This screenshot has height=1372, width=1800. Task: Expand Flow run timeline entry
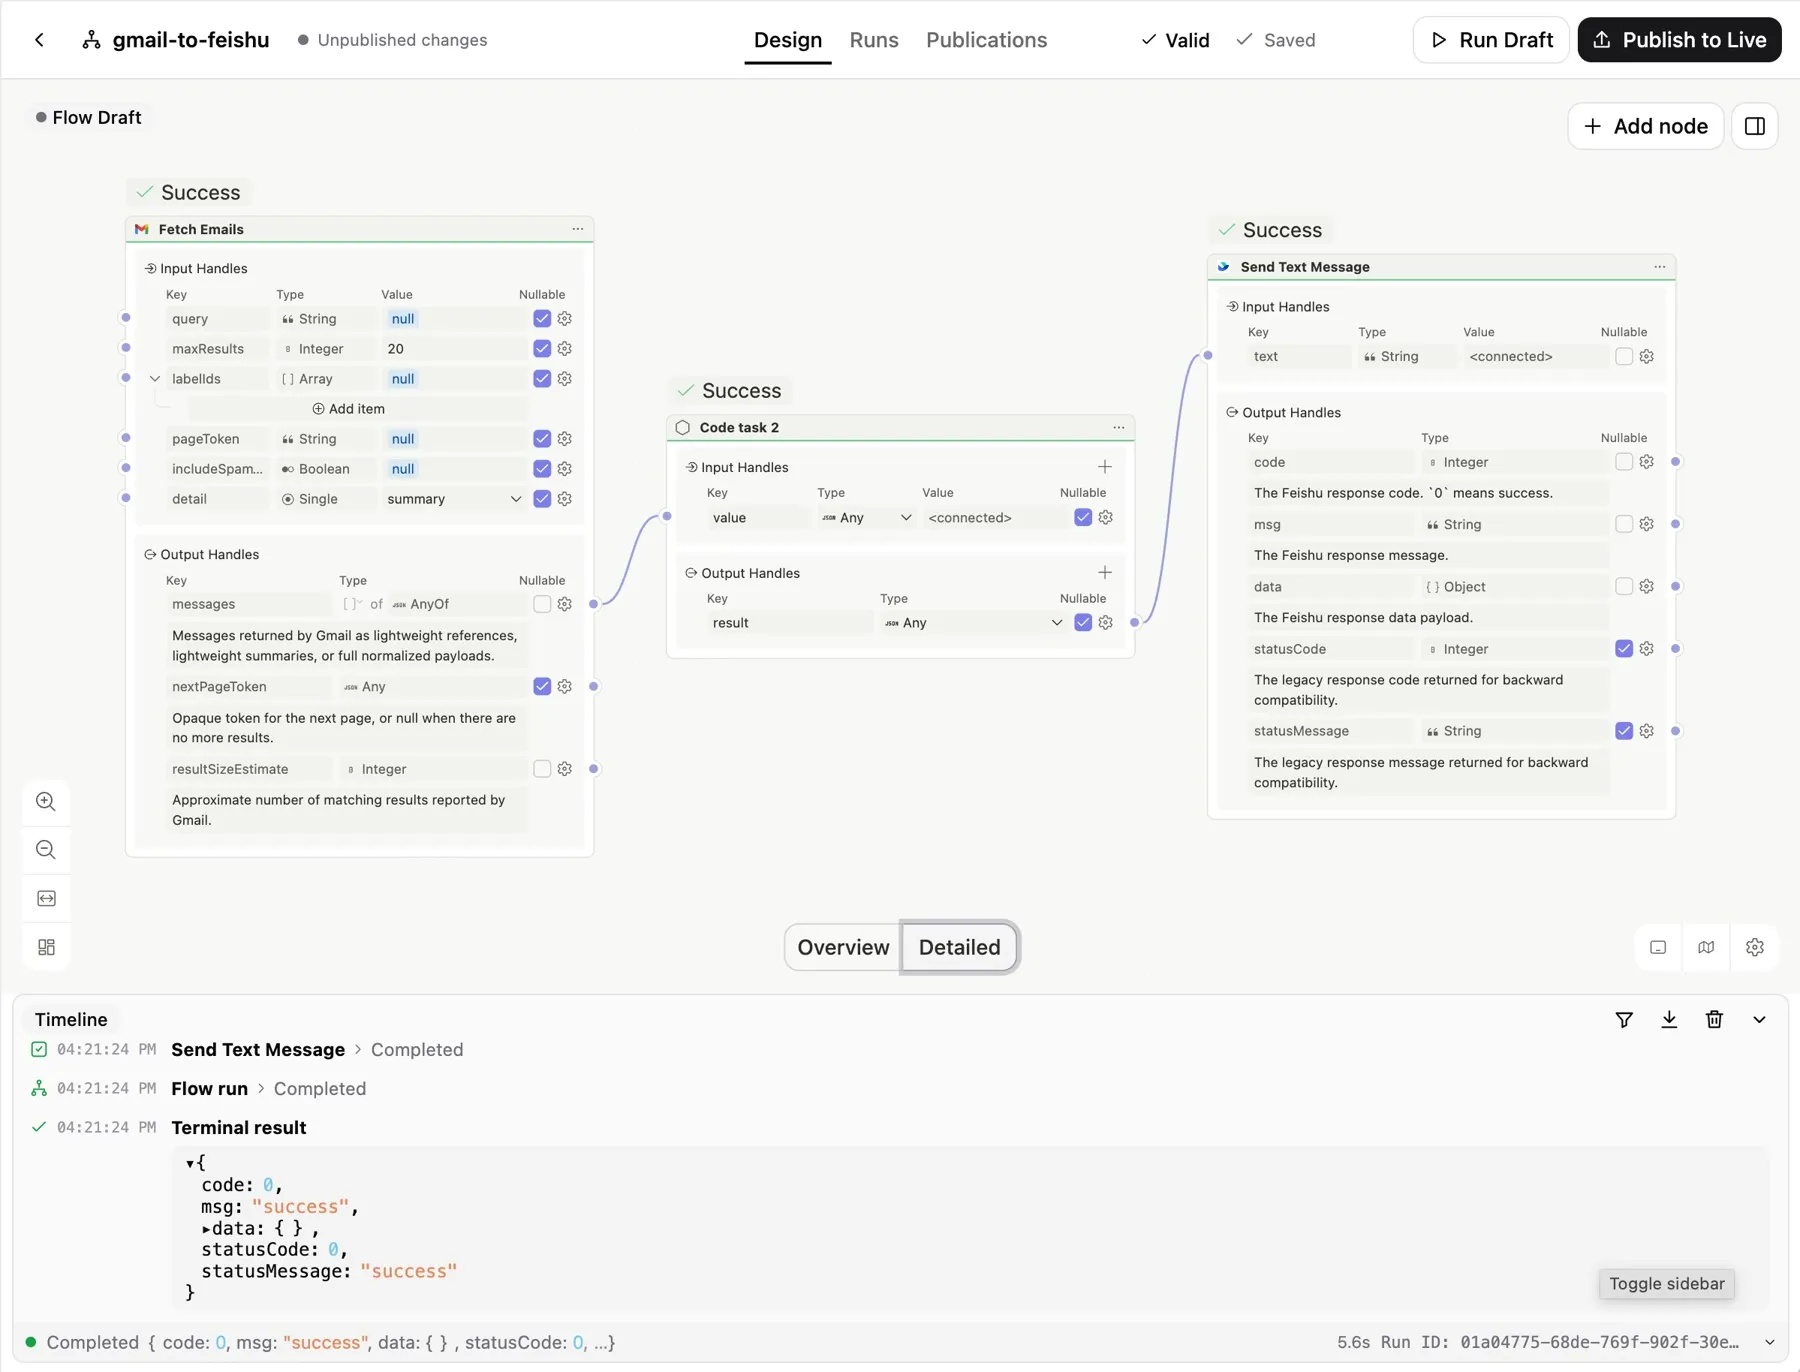261,1089
